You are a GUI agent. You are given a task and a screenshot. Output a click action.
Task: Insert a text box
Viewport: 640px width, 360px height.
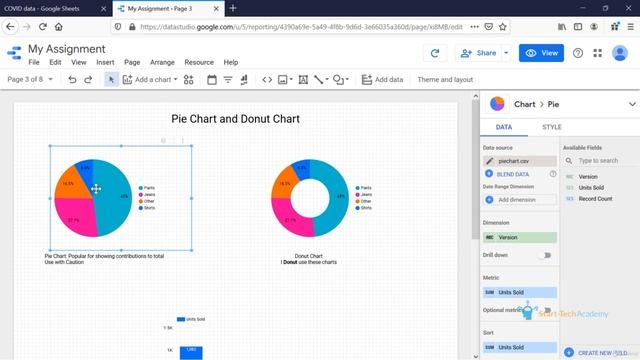(303, 80)
